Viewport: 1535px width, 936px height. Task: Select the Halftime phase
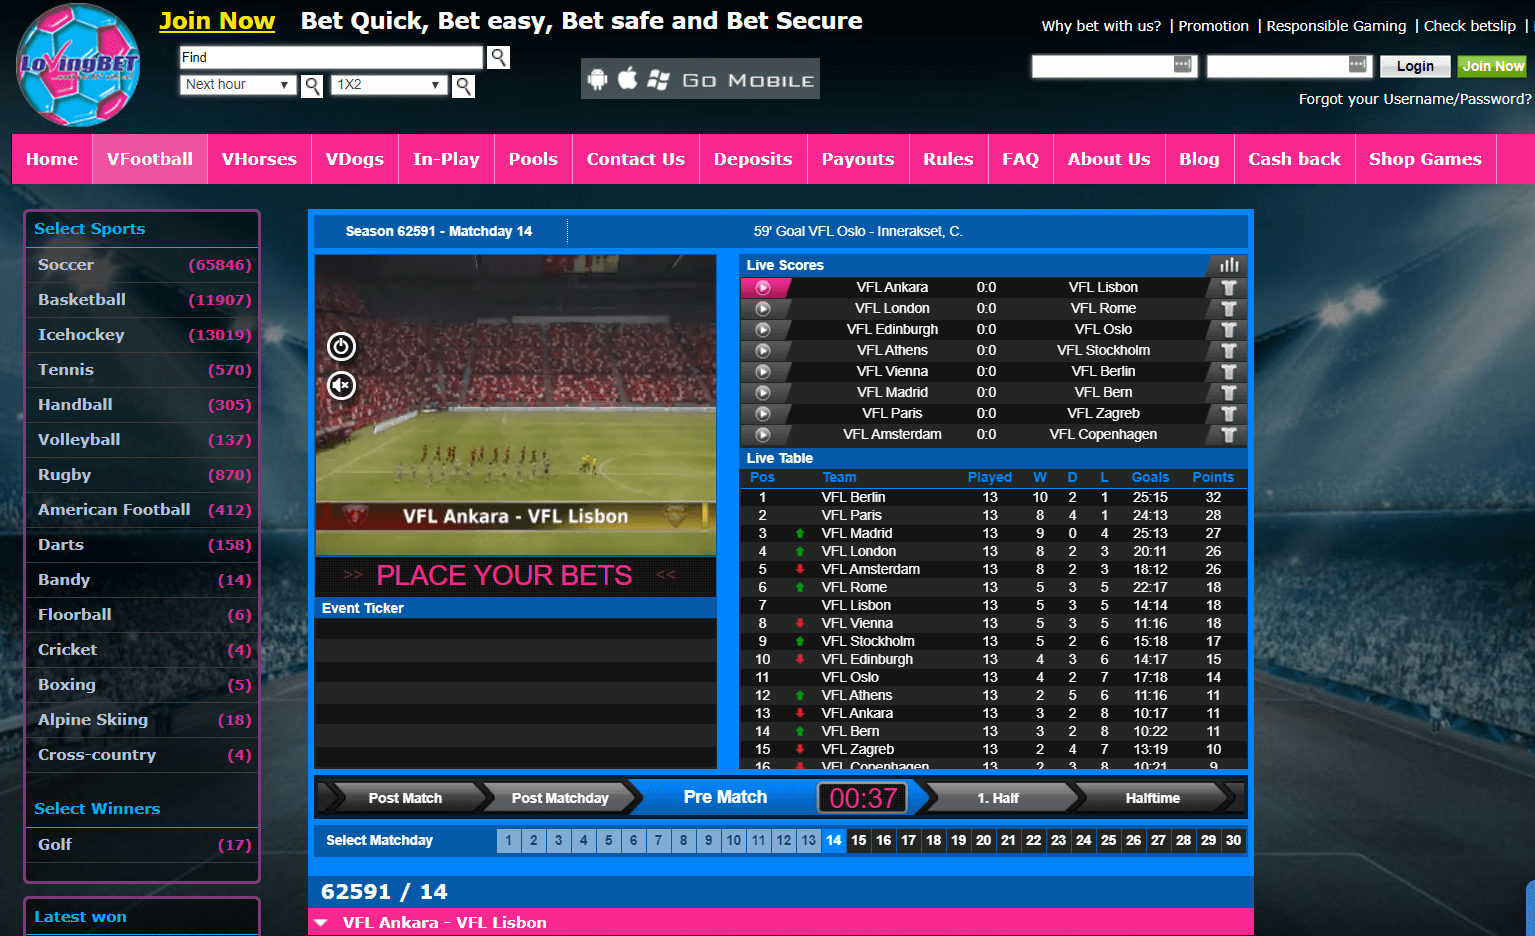pyautogui.click(x=1152, y=798)
